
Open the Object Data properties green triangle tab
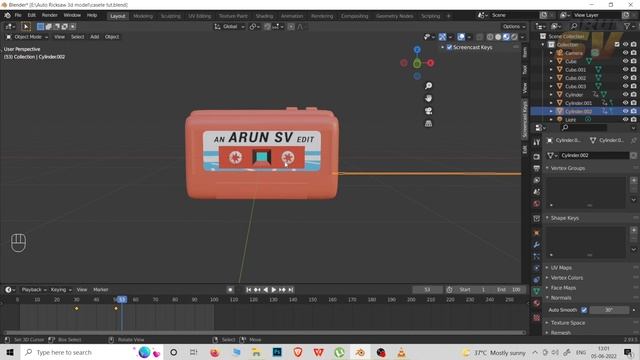coord(536,291)
